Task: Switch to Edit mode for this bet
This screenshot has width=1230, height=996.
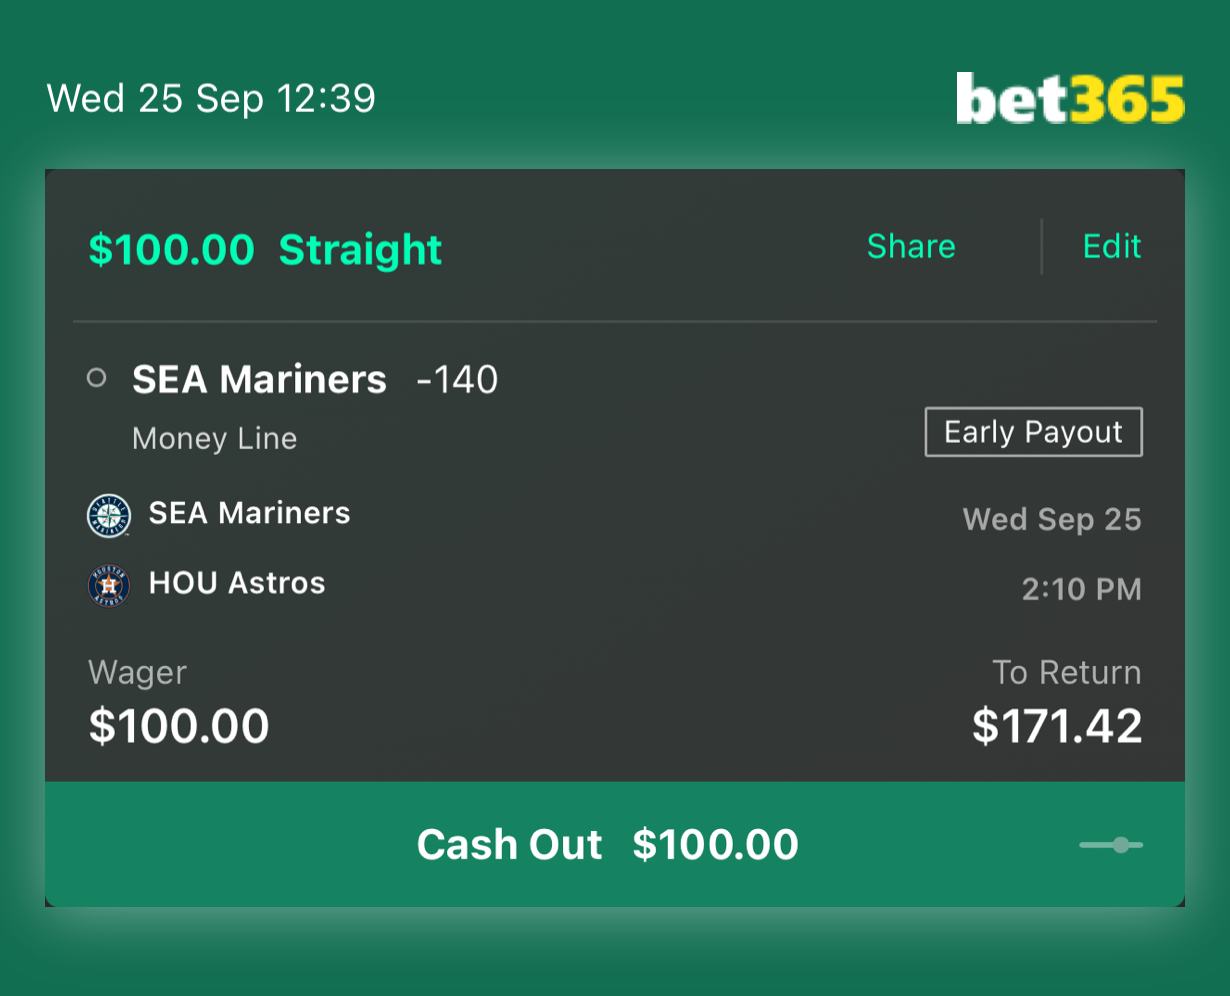Action: click(x=1112, y=247)
